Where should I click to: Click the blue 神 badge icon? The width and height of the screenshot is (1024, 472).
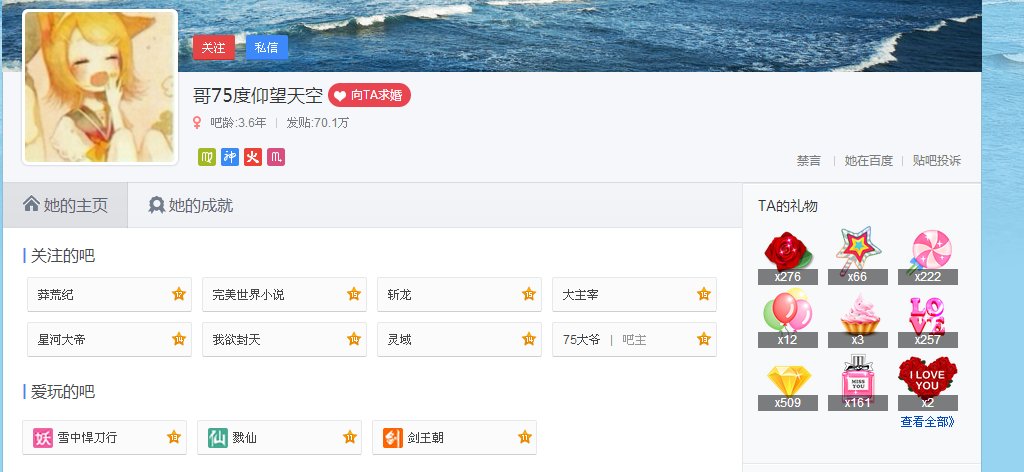[x=230, y=157]
